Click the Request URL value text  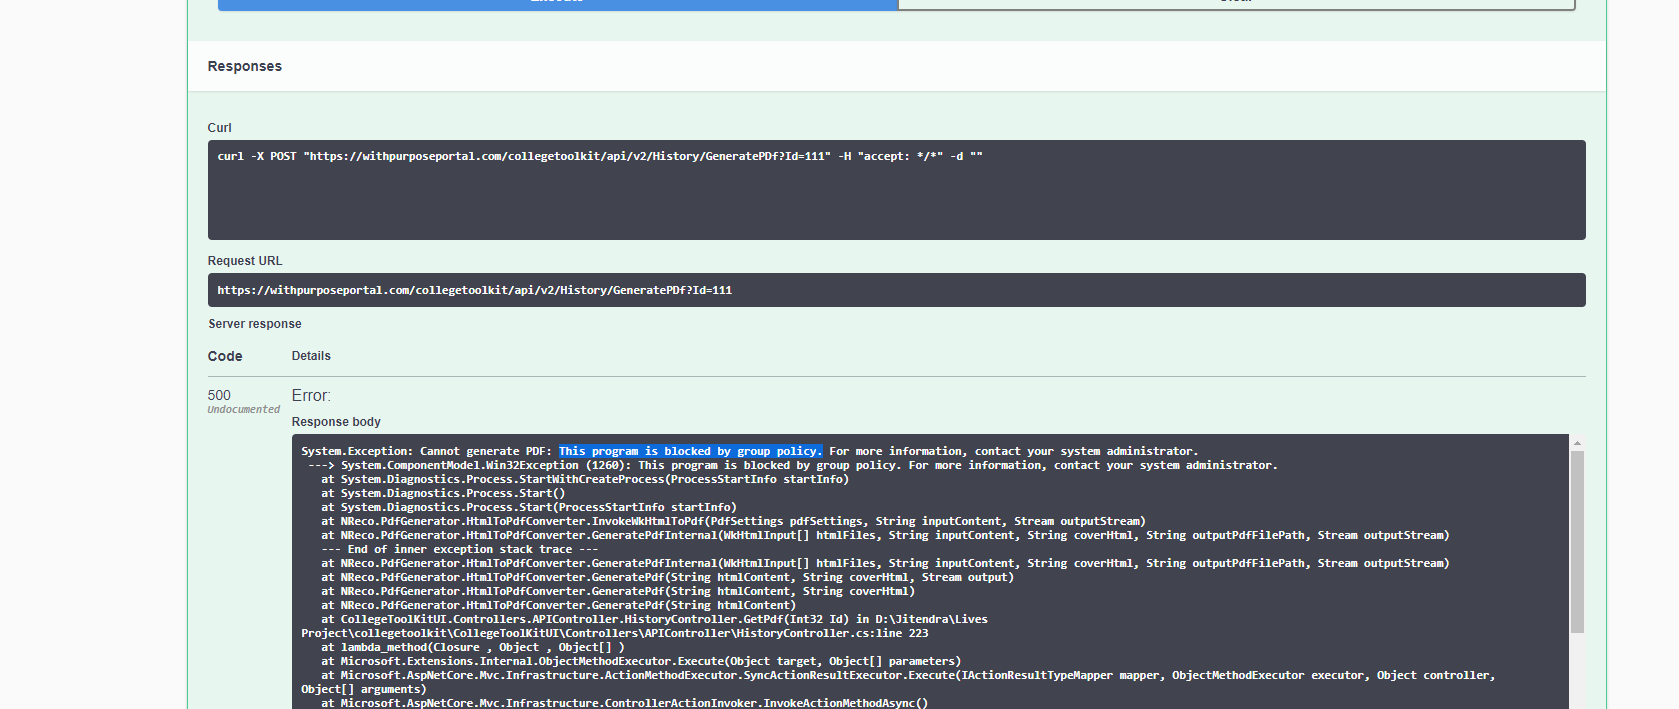point(475,291)
